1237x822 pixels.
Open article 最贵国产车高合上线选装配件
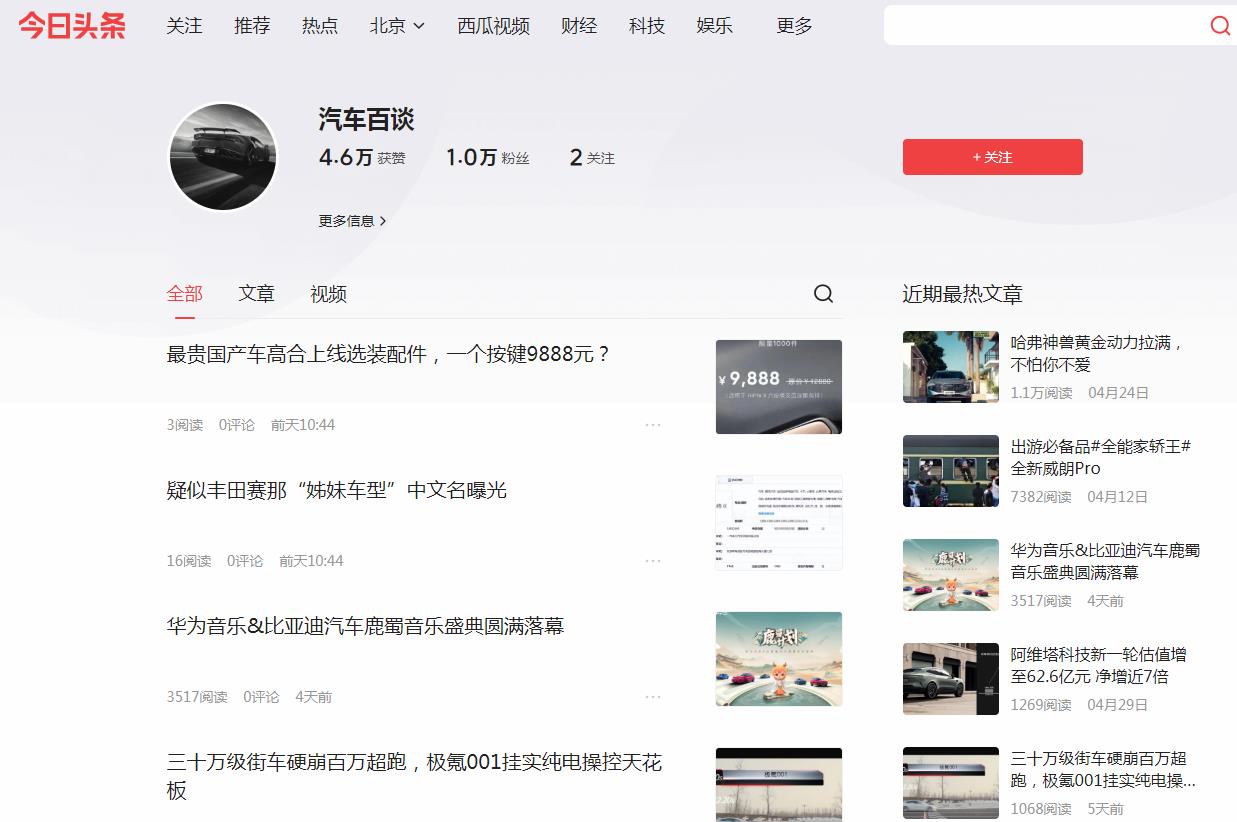[x=388, y=354]
